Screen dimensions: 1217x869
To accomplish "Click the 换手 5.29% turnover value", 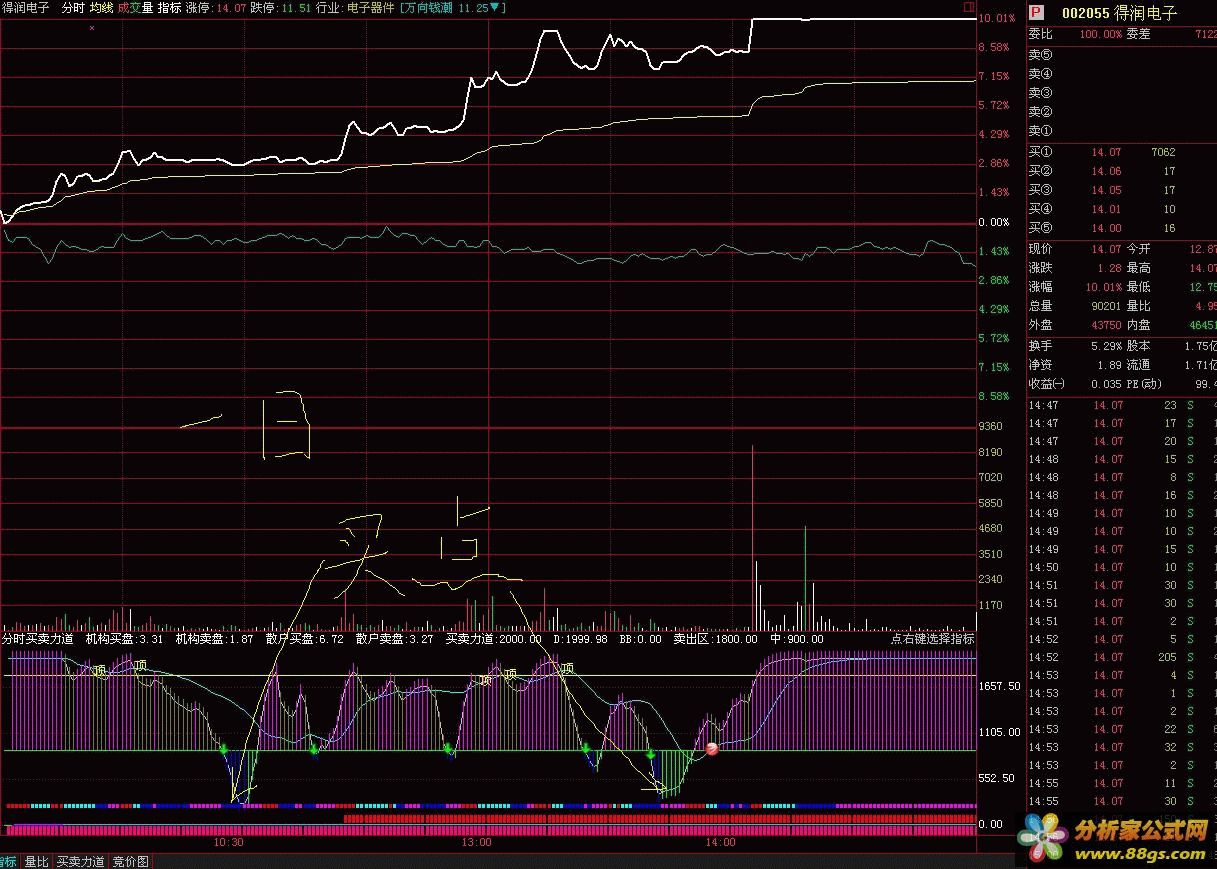I will point(1105,345).
